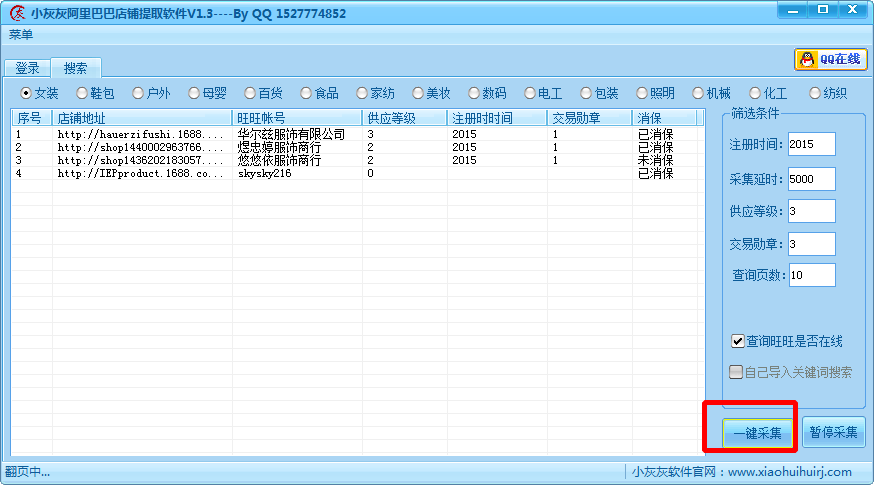Click the 供应等级 filter input field
This screenshot has width=874, height=485.
(x=812, y=211)
